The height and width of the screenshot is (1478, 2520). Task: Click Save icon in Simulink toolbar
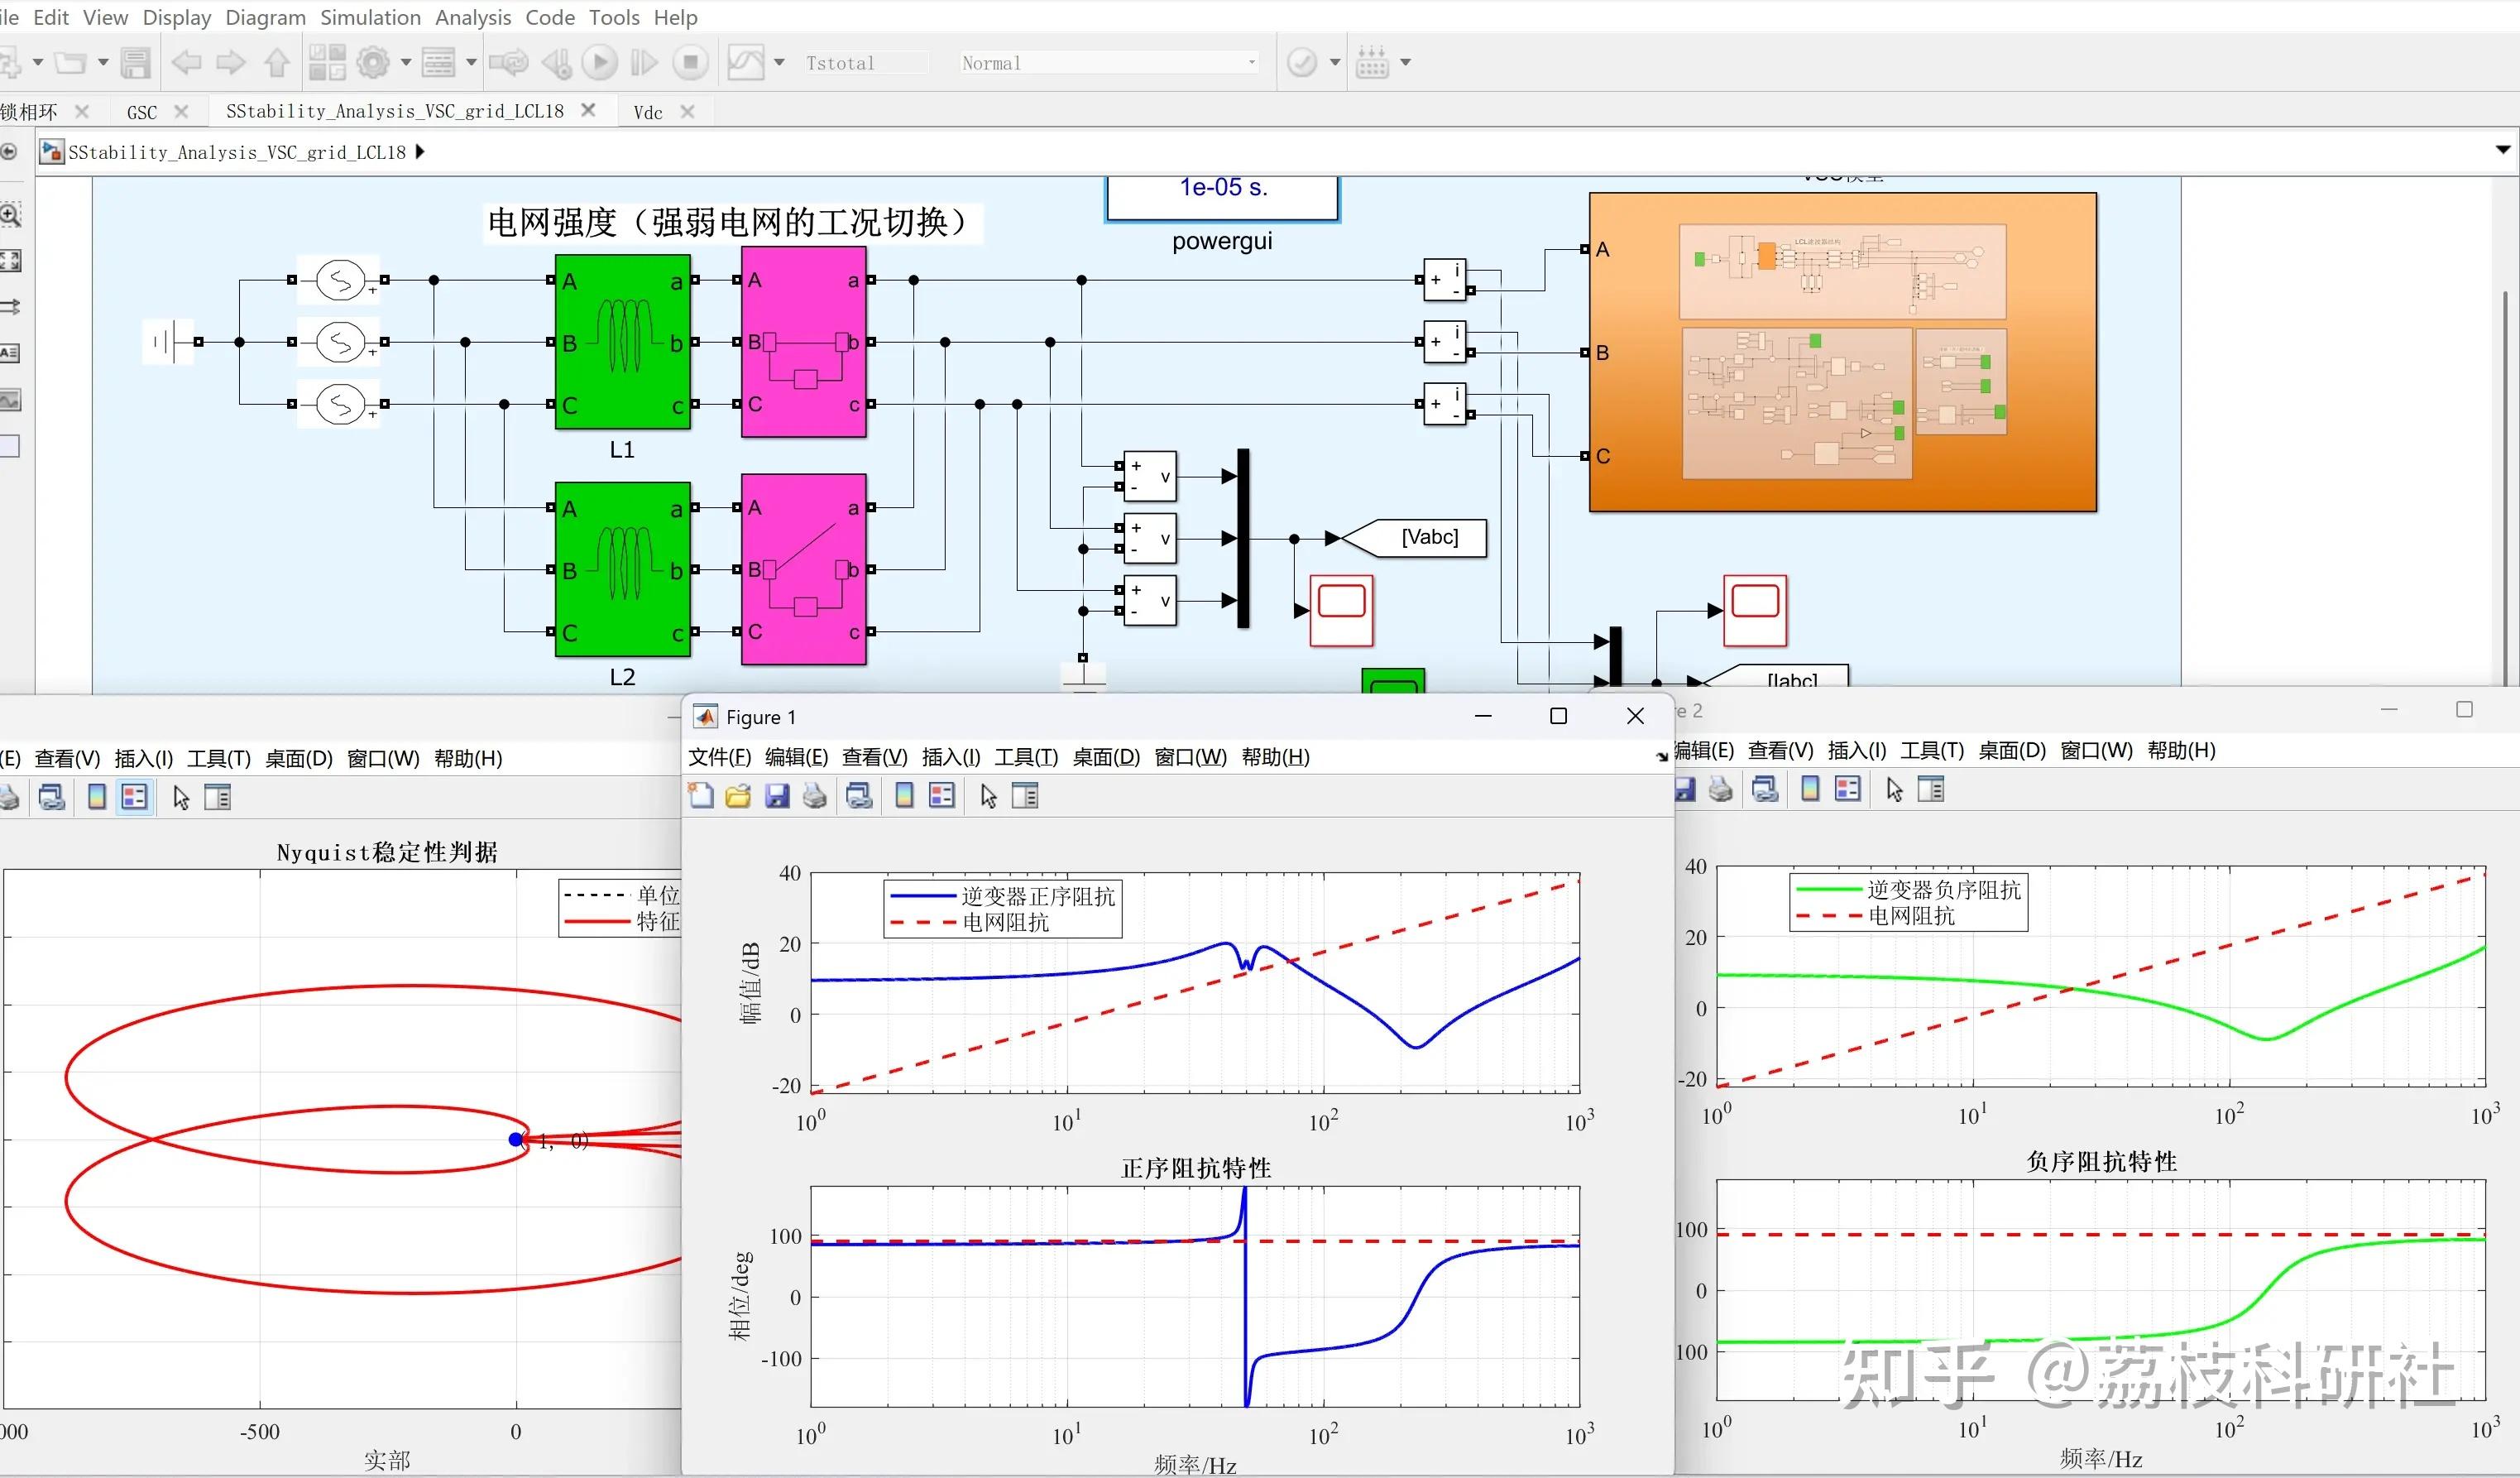coord(135,63)
